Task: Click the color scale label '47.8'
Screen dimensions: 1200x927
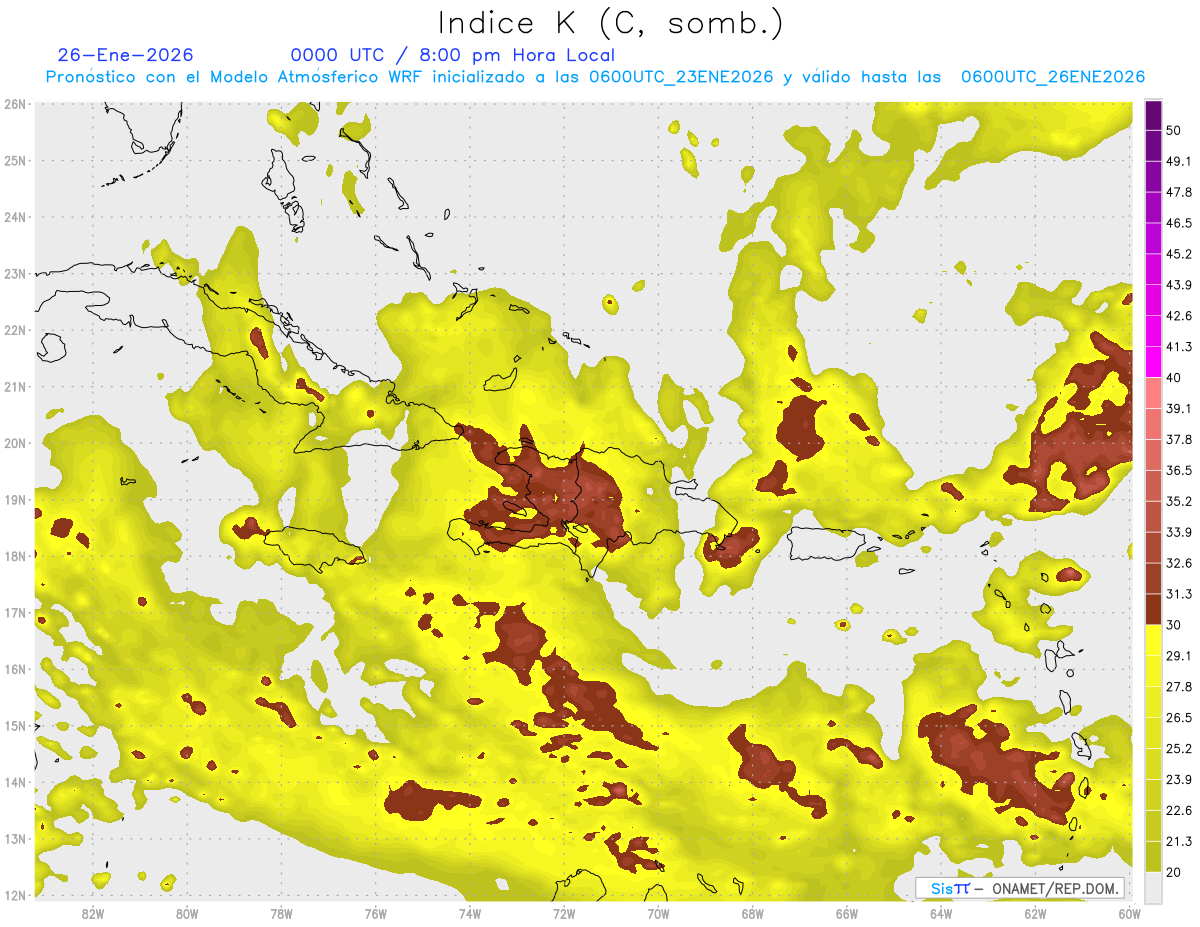Action: tap(1178, 191)
